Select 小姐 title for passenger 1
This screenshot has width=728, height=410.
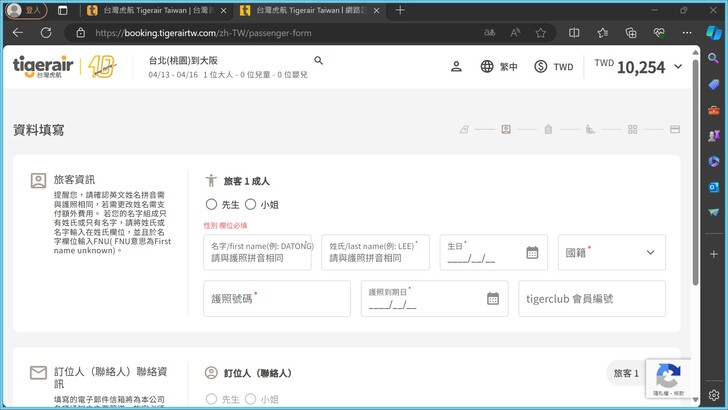(x=251, y=204)
